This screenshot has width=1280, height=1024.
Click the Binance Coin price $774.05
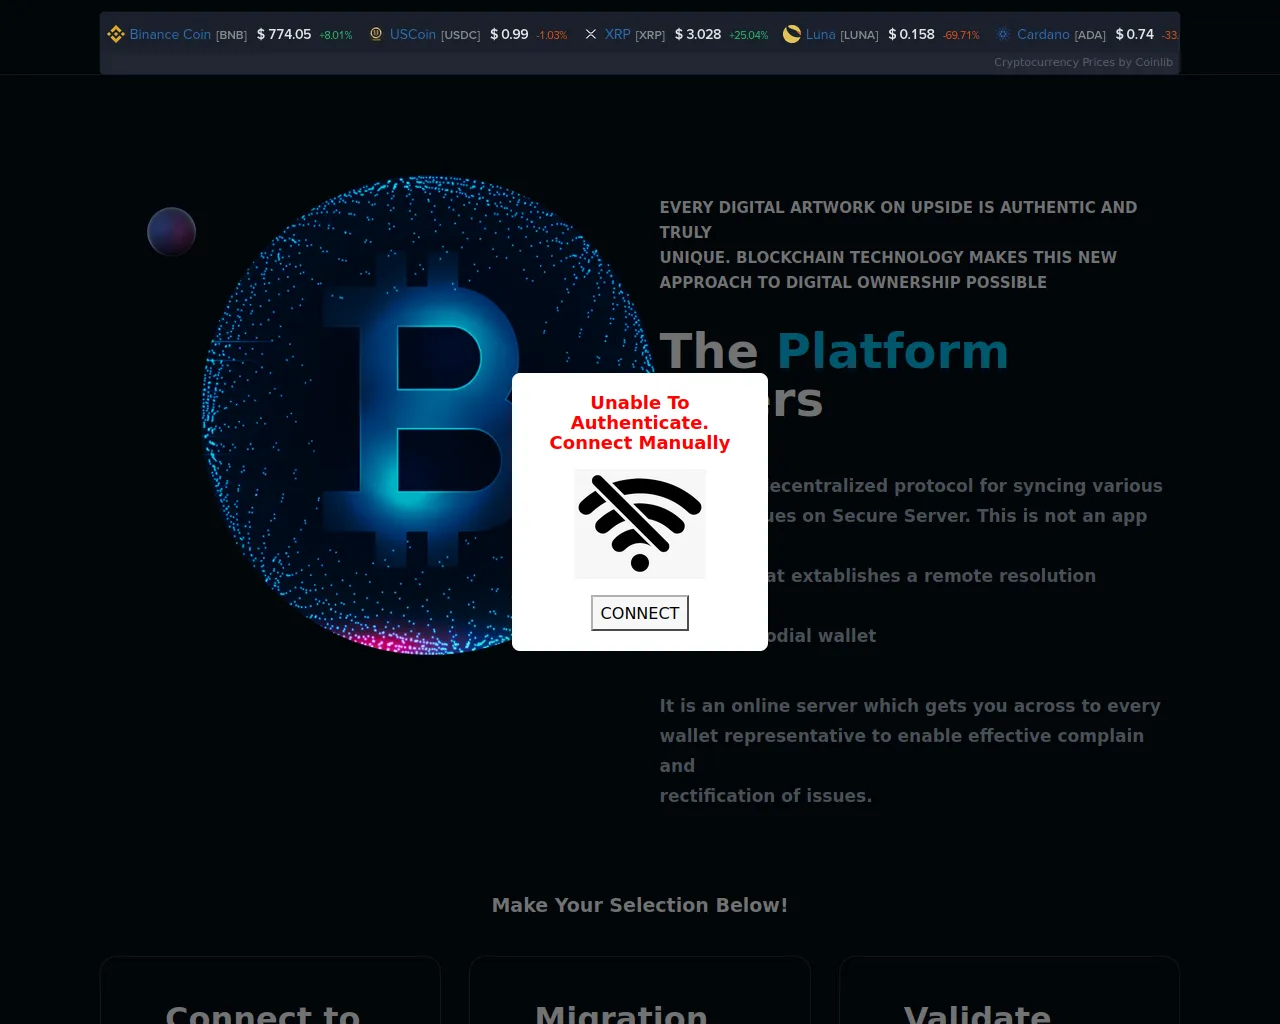click(284, 34)
